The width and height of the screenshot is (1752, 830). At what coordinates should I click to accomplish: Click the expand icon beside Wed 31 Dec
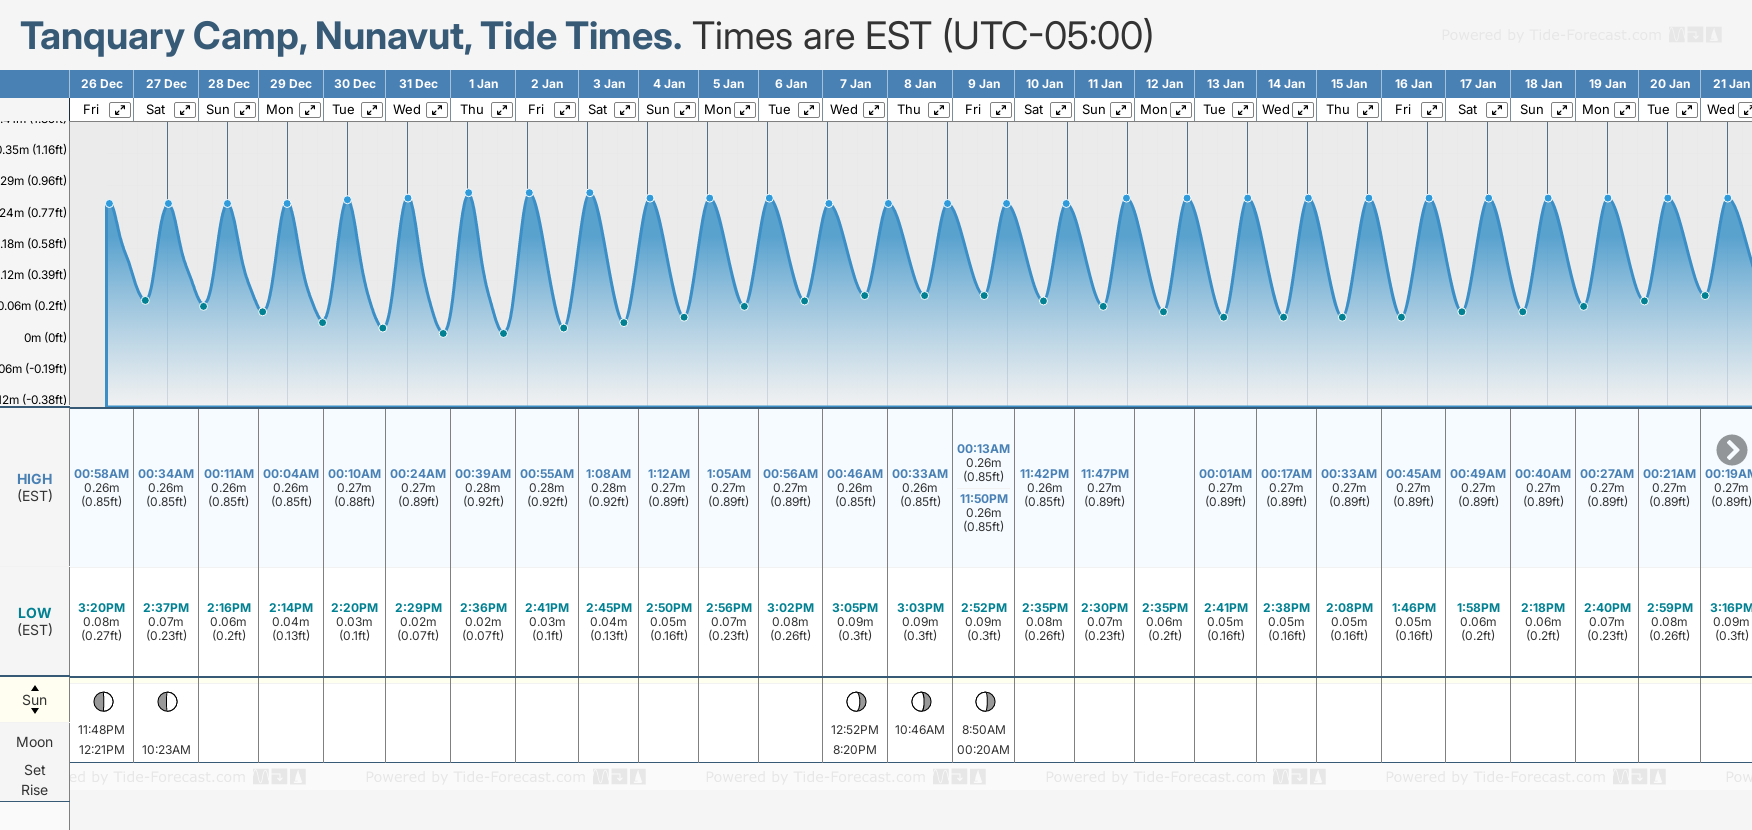tap(437, 110)
